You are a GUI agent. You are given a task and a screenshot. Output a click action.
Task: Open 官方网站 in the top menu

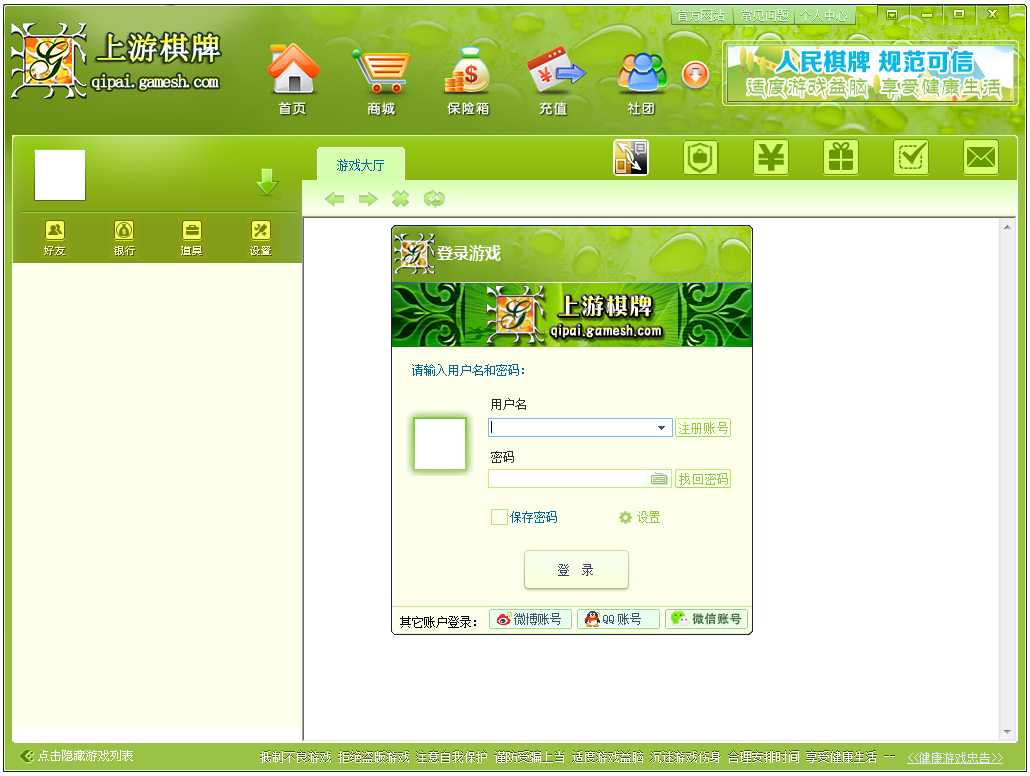(701, 16)
